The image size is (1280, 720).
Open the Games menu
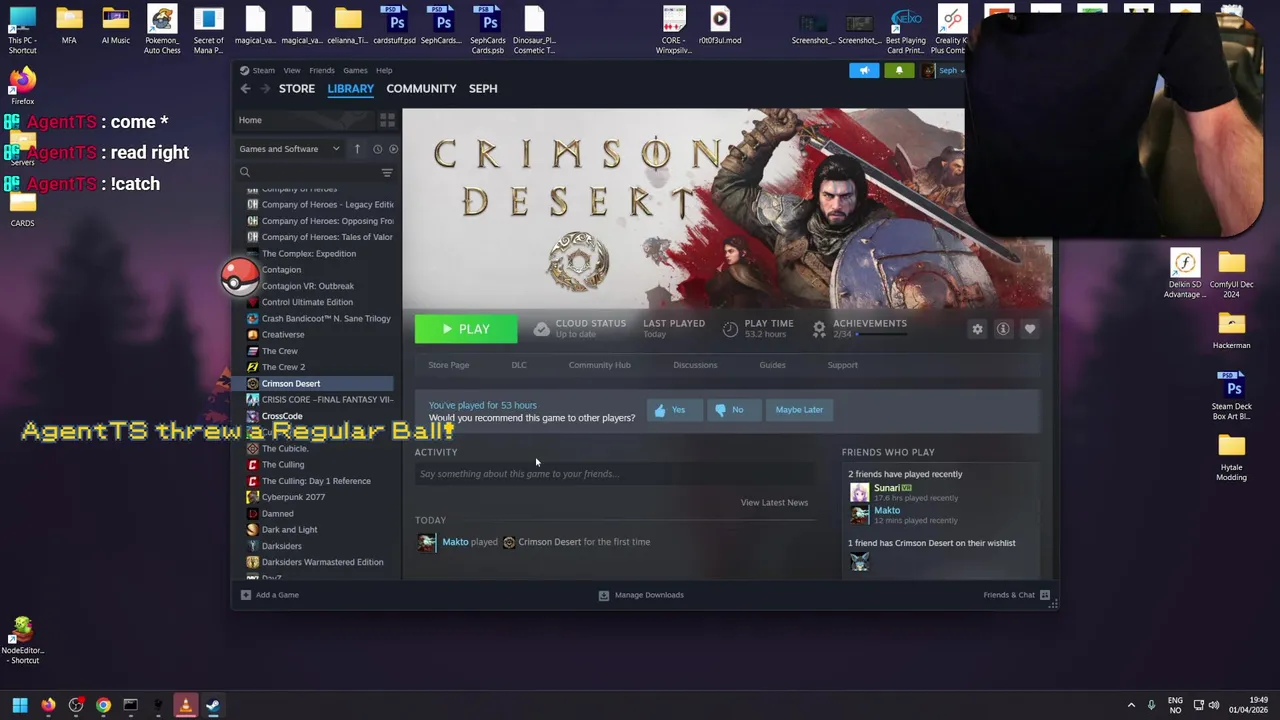355,70
